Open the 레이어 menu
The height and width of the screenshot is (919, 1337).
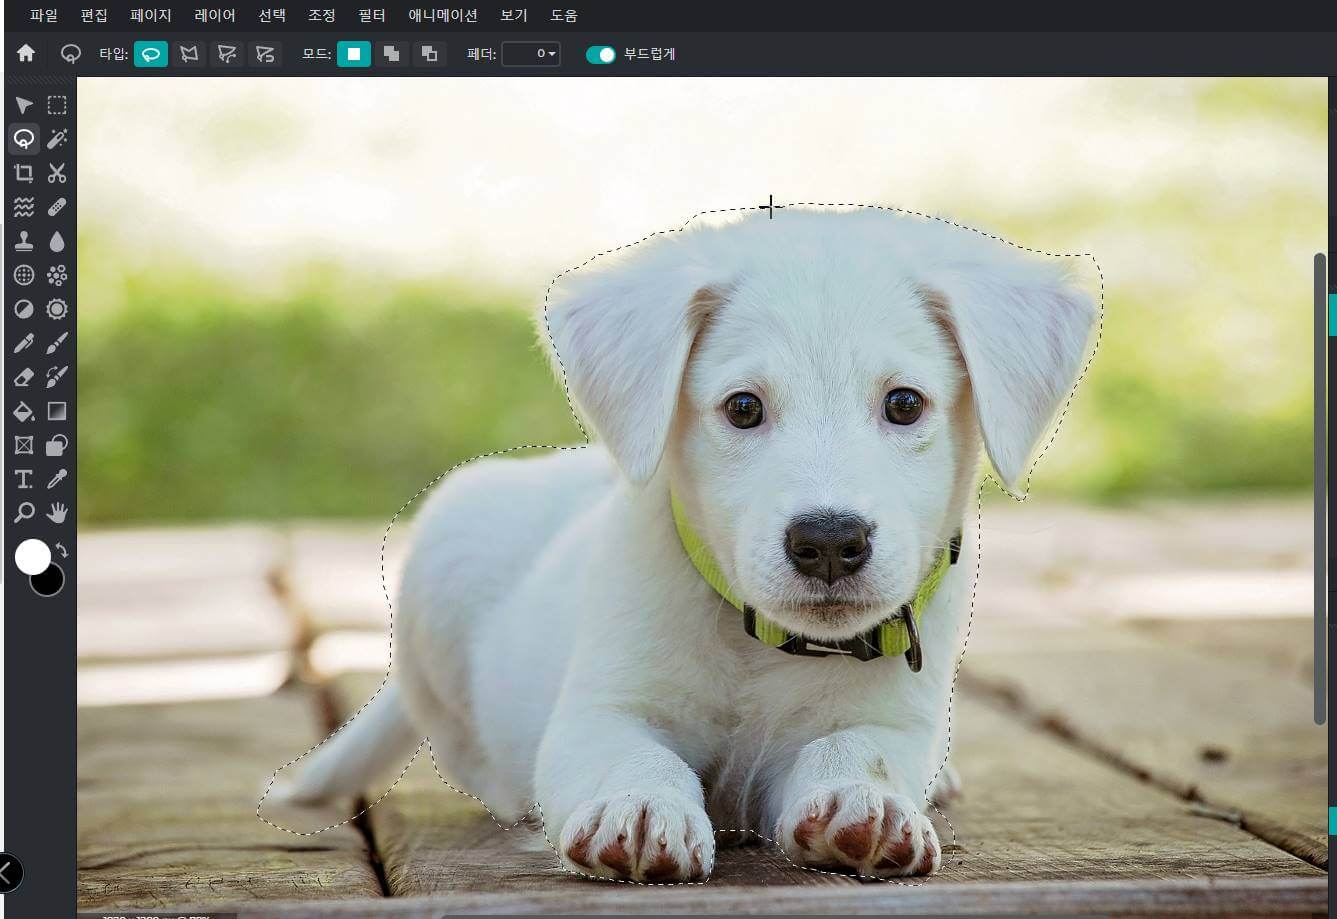tap(215, 16)
